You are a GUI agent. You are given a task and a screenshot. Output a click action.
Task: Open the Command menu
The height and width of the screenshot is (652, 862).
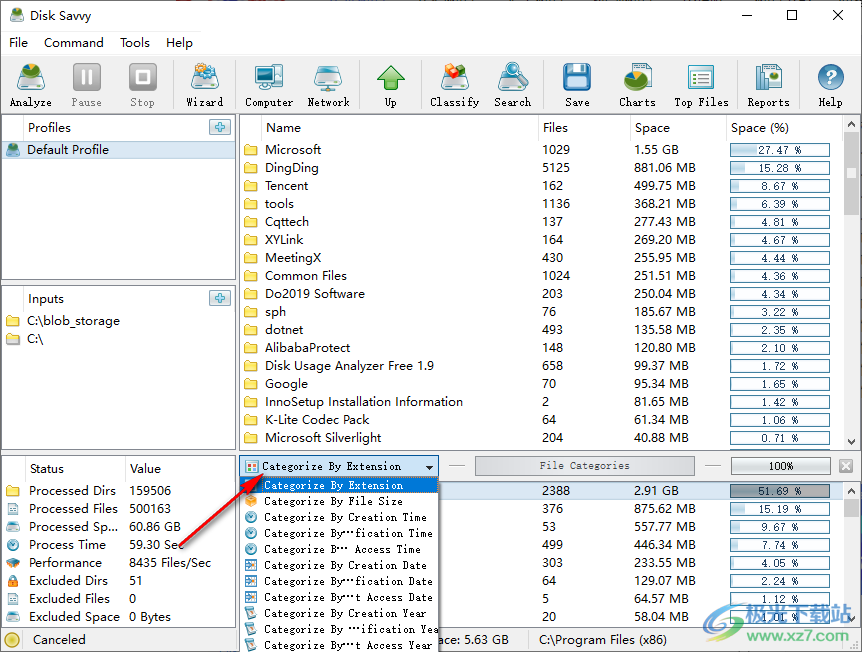(74, 42)
